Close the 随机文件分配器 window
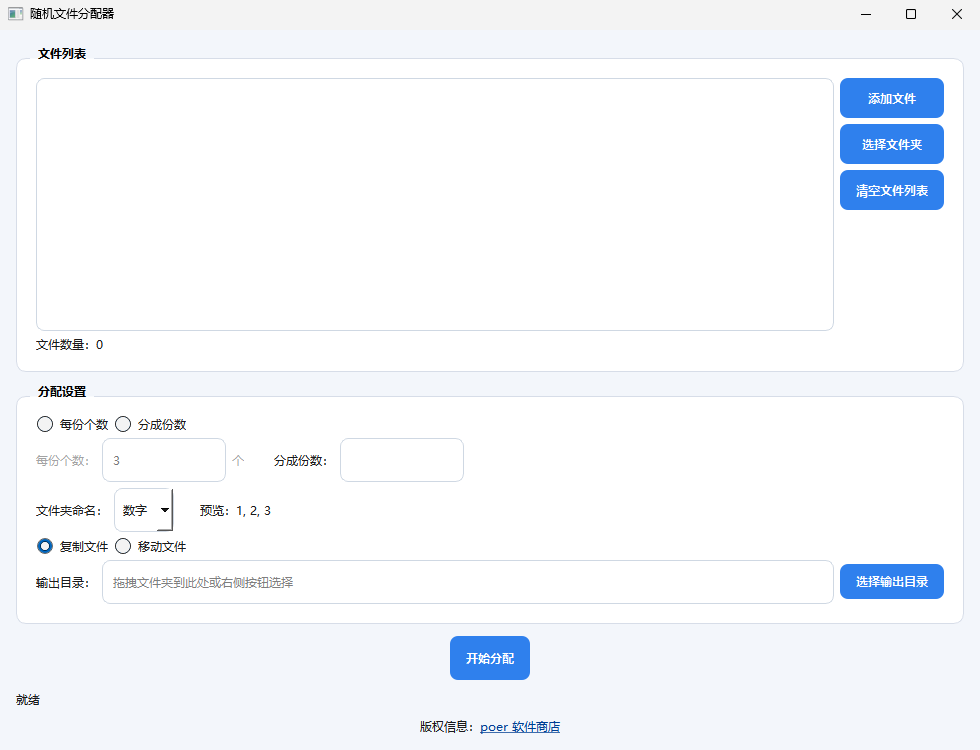Viewport: 980px width, 750px height. [x=957, y=14]
